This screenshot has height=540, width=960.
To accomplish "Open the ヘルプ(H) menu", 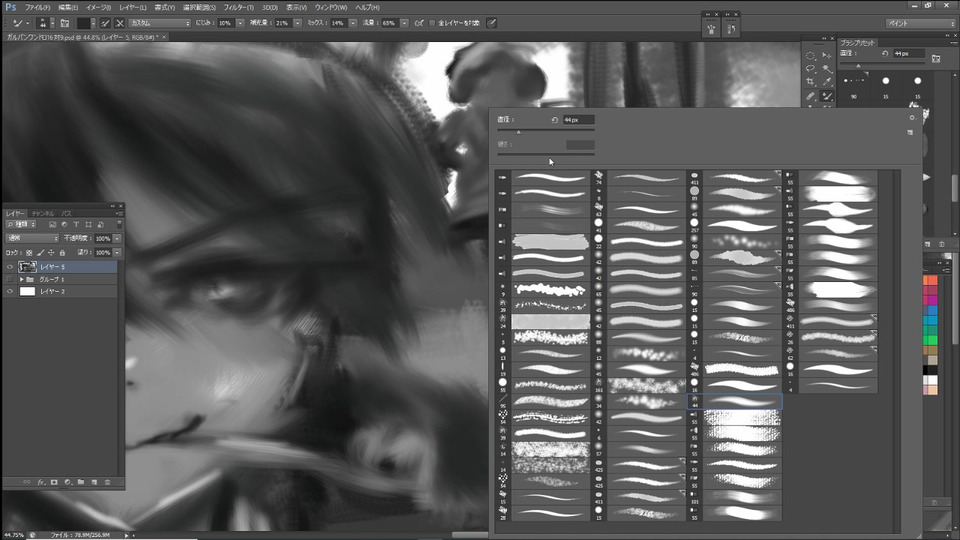I will pyautogui.click(x=367, y=7).
